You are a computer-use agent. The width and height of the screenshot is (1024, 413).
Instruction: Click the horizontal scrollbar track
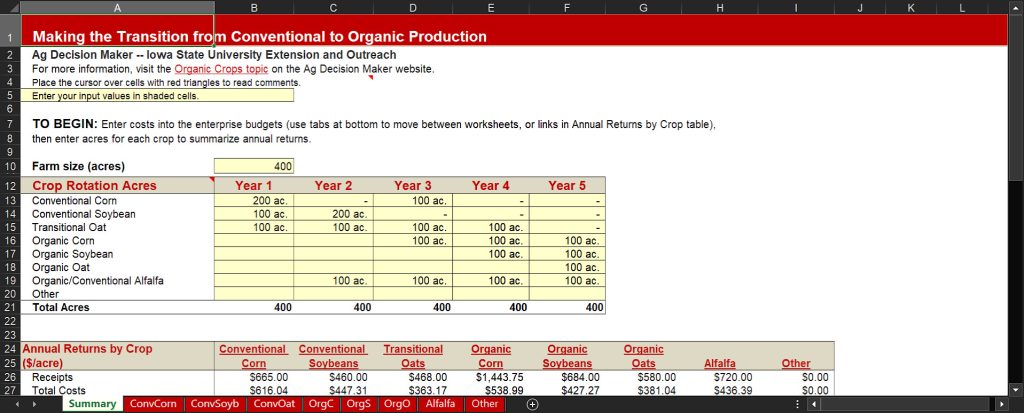click(x=900, y=404)
